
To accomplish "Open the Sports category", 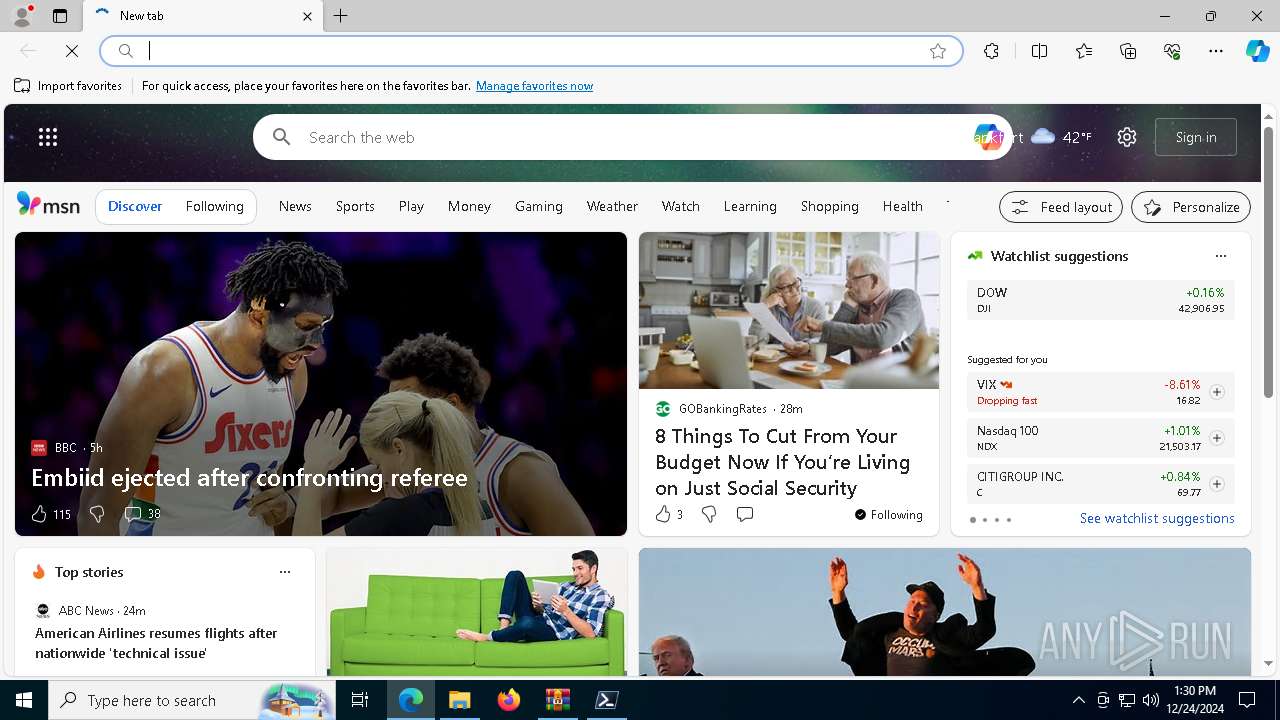I will (x=355, y=206).
